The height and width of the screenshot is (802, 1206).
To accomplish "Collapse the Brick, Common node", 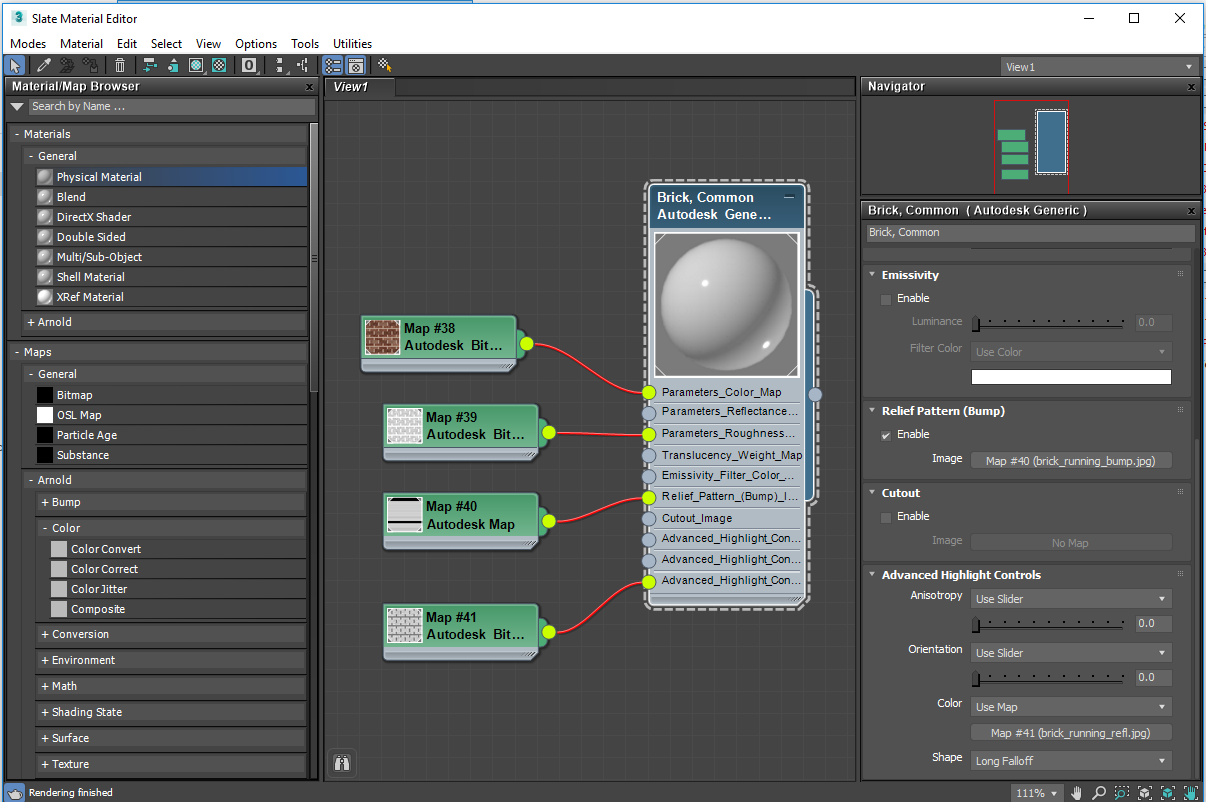I will (x=789, y=197).
